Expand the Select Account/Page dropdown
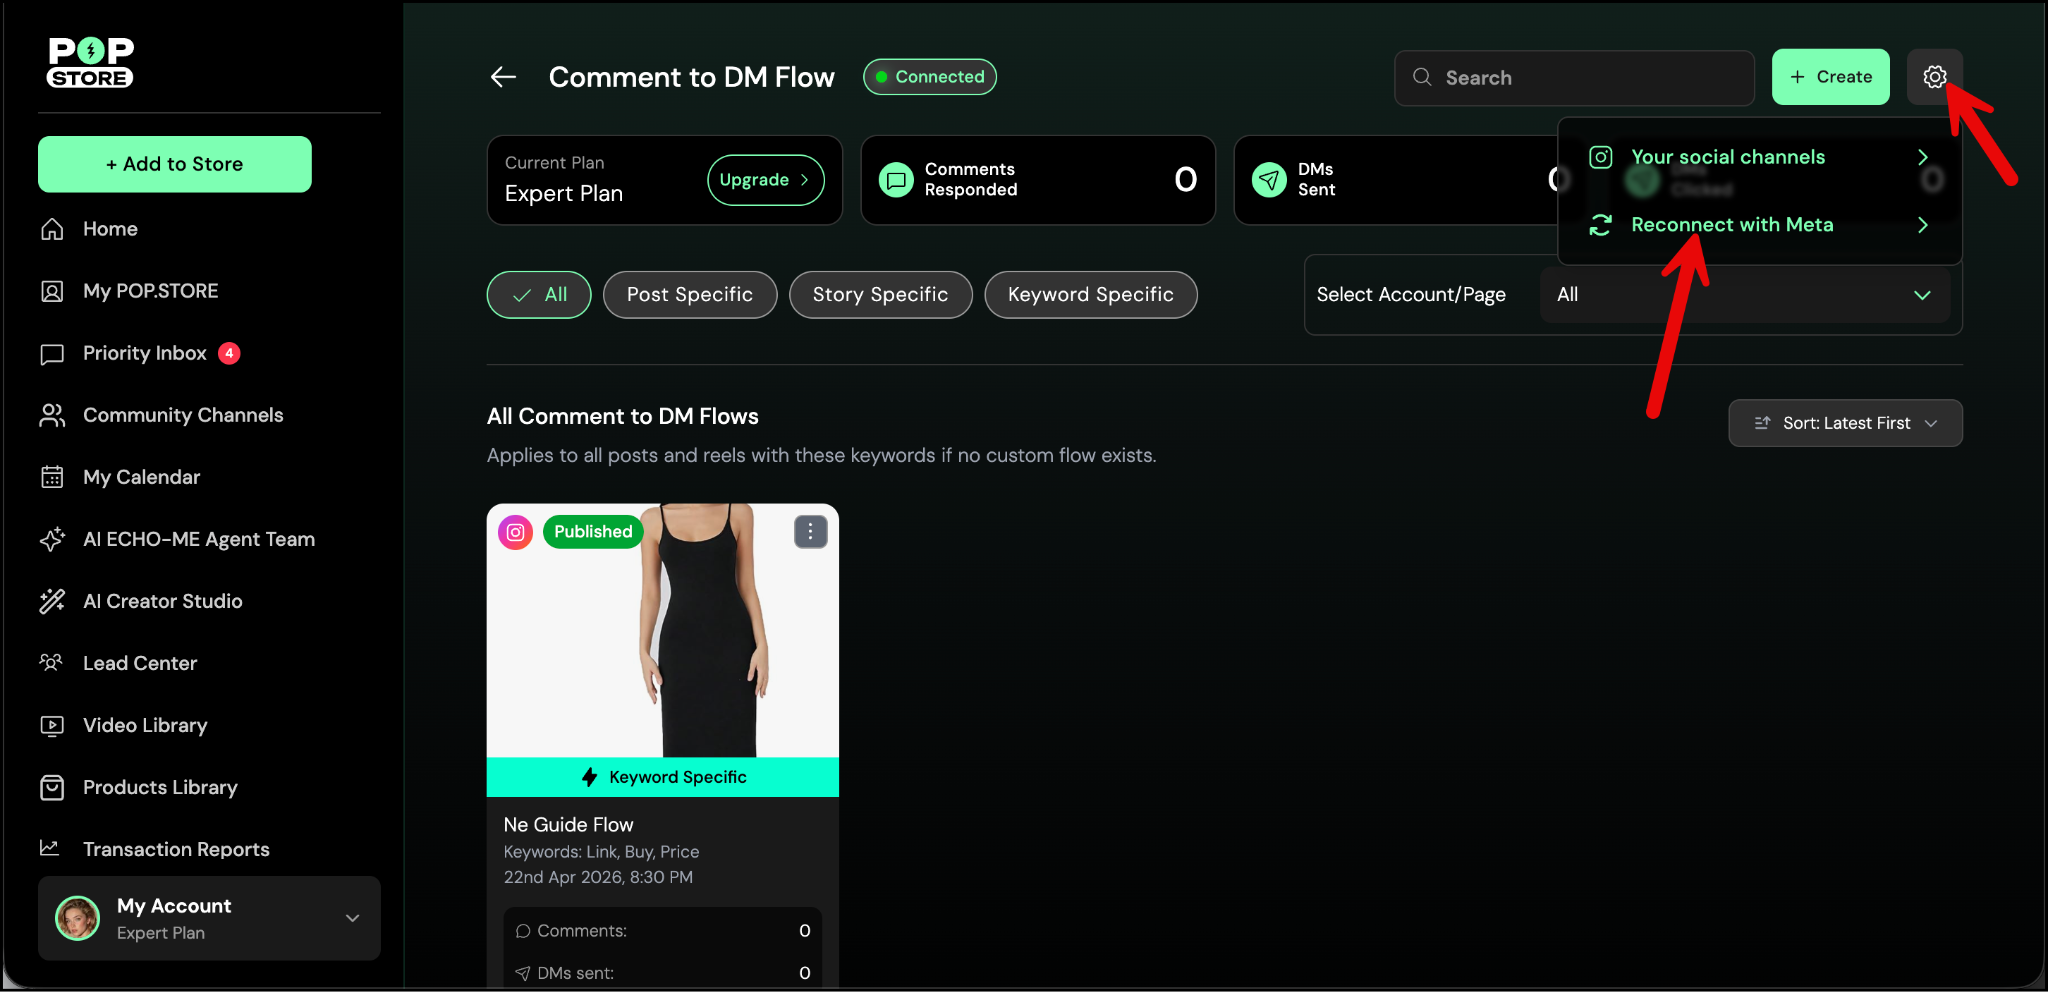The height and width of the screenshot is (992, 2048). point(1743,295)
